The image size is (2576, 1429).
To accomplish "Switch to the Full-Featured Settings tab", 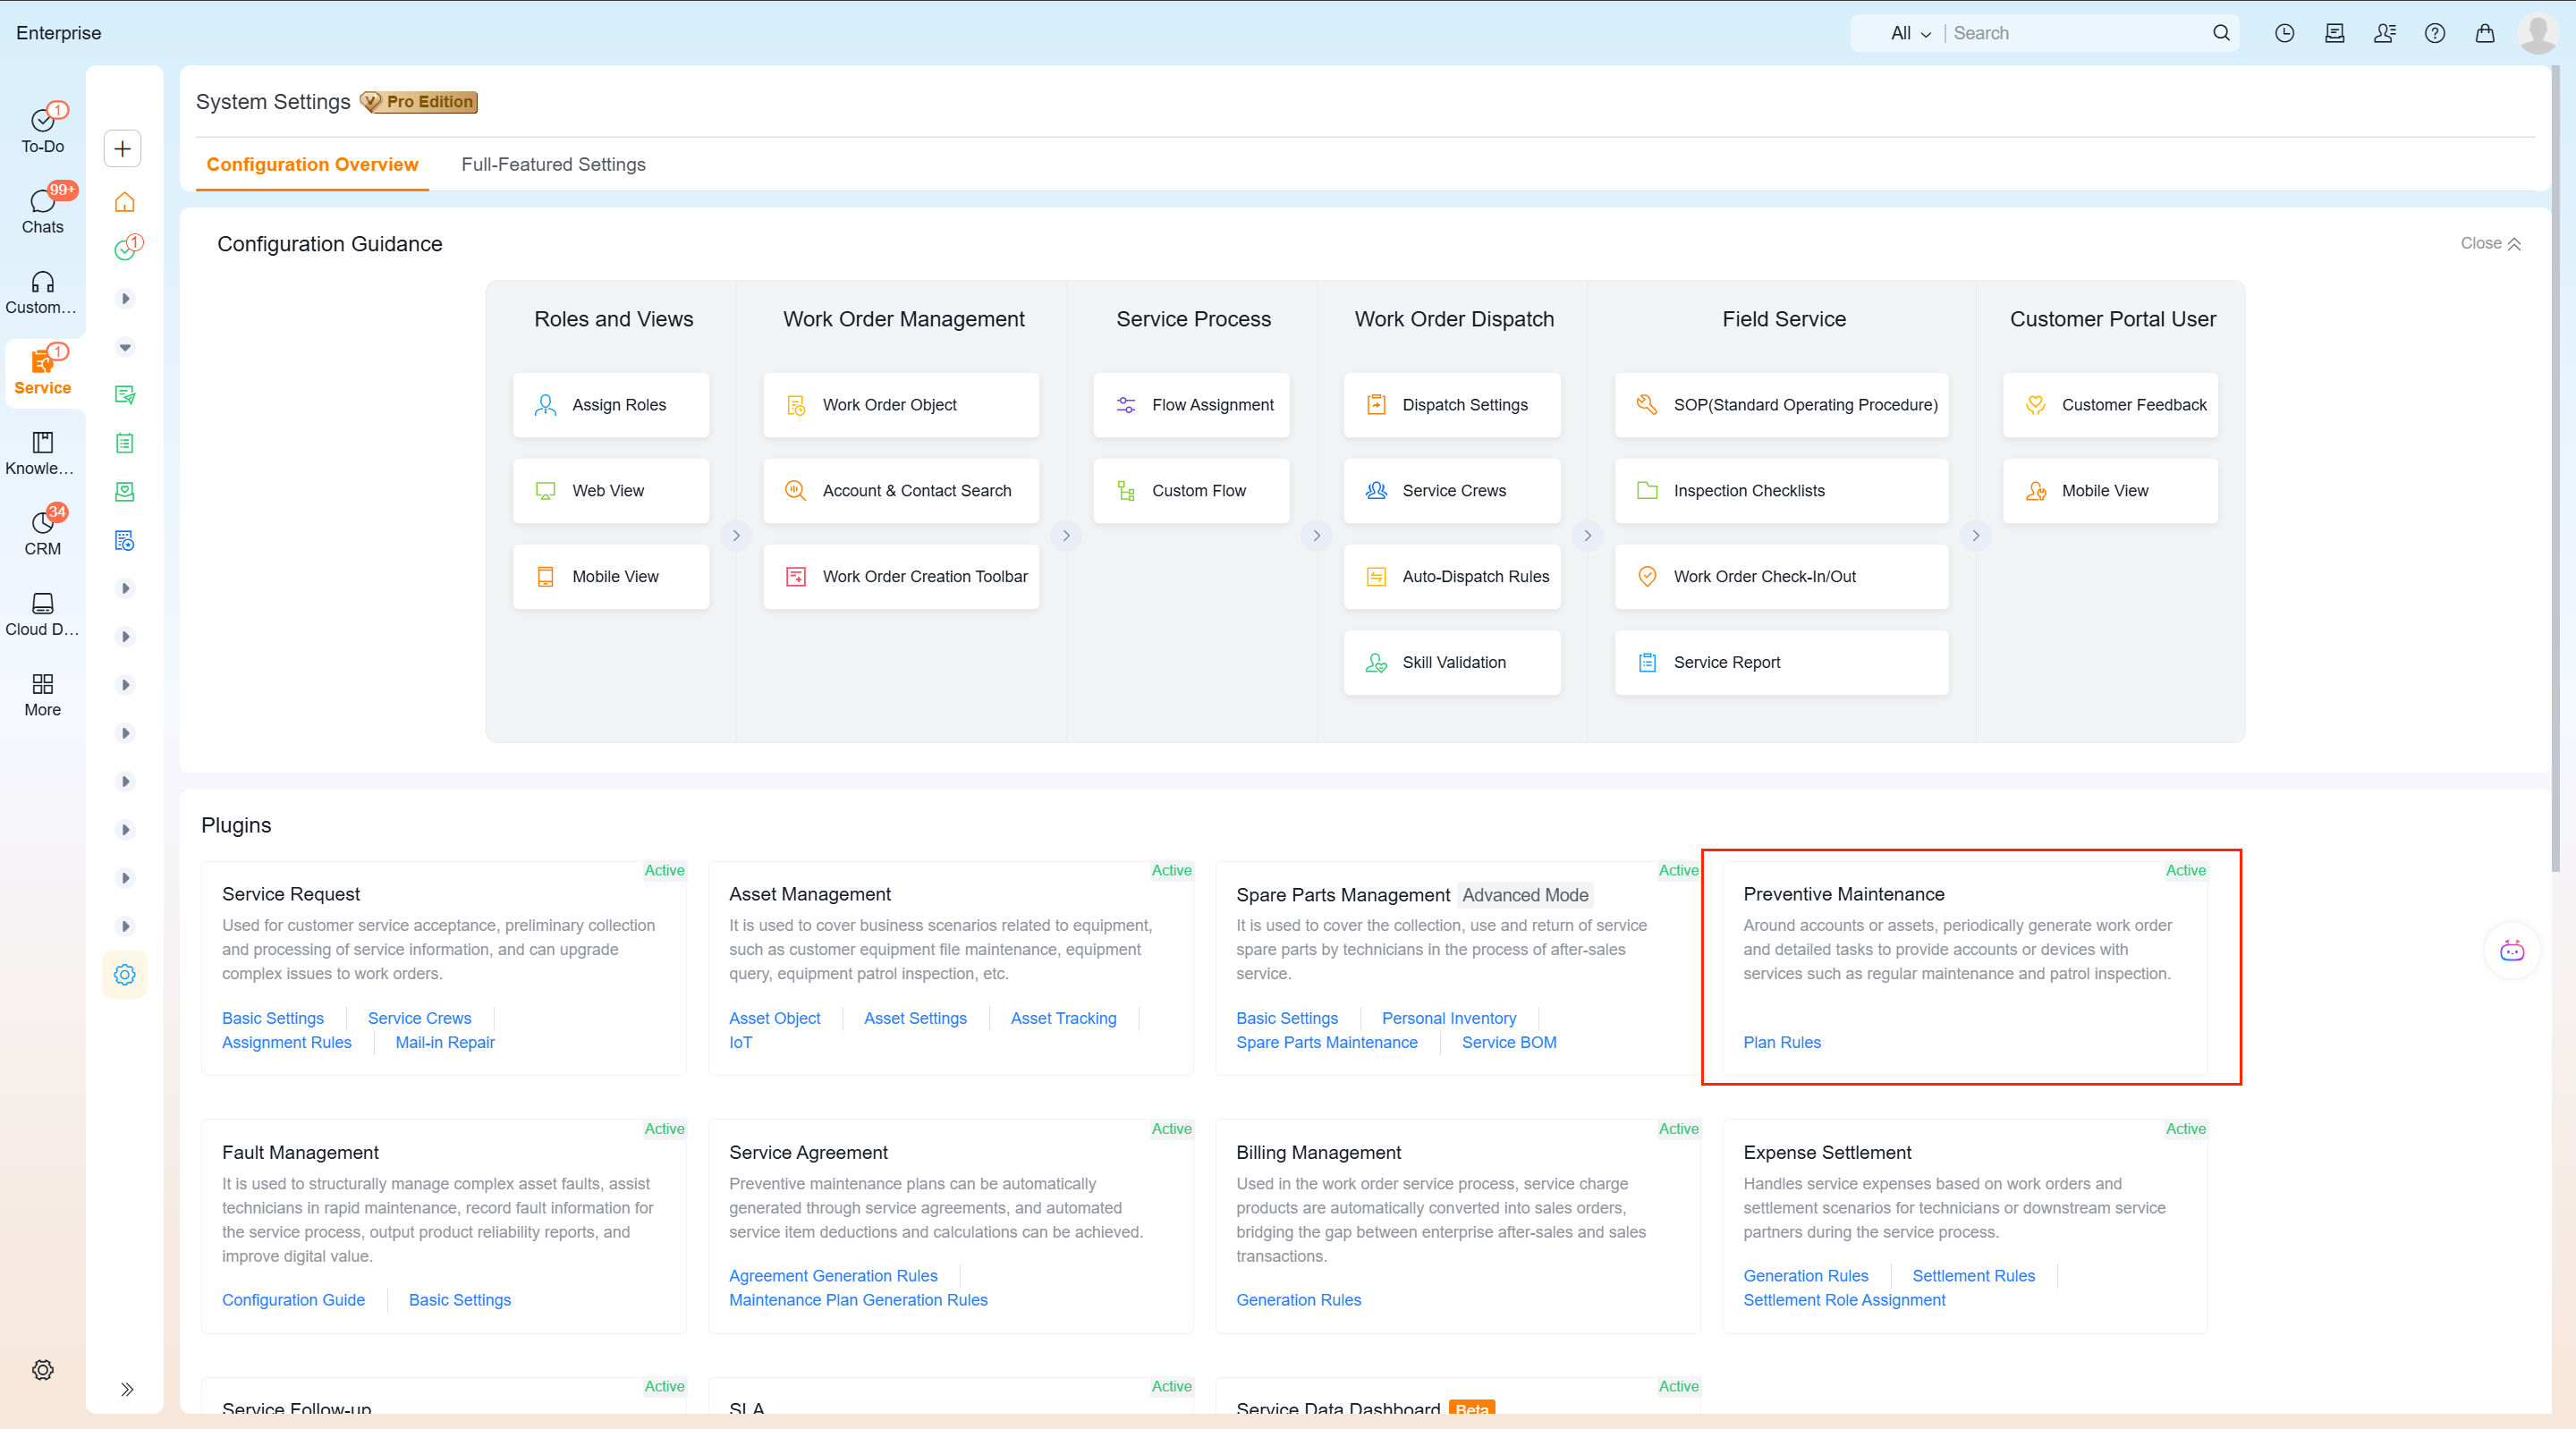I will [x=553, y=164].
